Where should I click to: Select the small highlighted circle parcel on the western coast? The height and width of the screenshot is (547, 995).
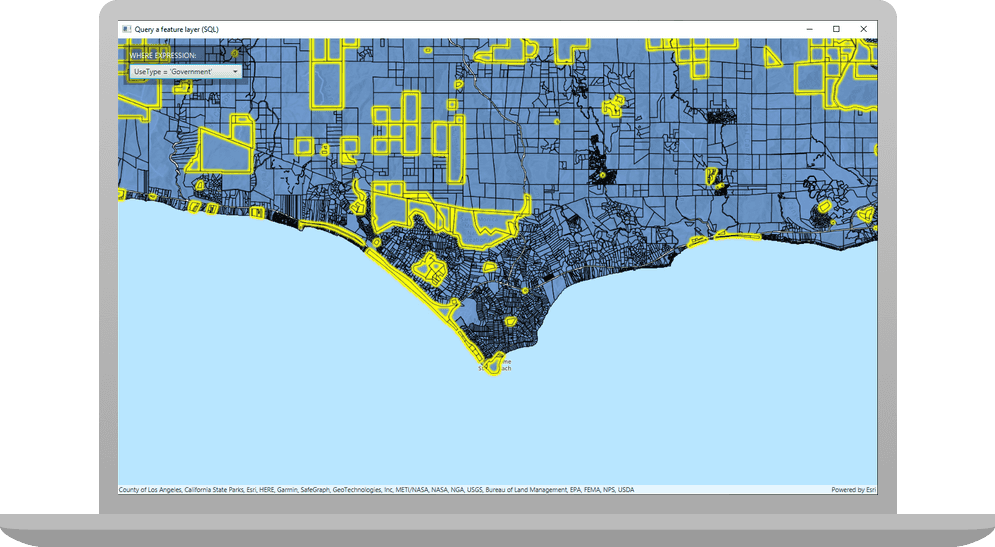pos(376,242)
